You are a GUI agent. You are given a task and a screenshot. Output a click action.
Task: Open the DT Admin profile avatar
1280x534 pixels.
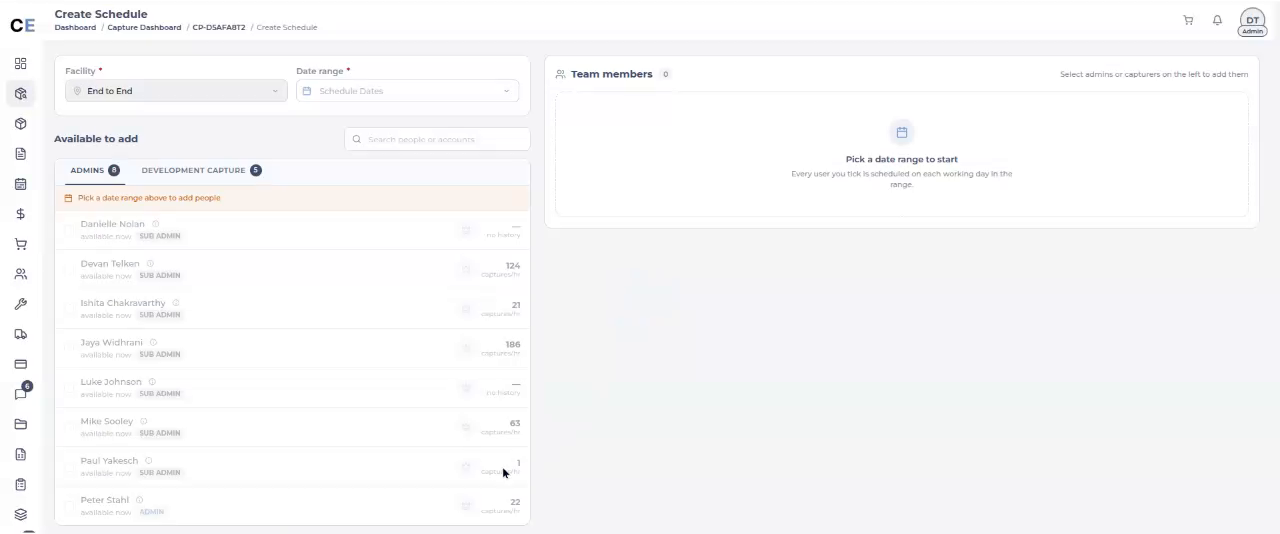1252,22
